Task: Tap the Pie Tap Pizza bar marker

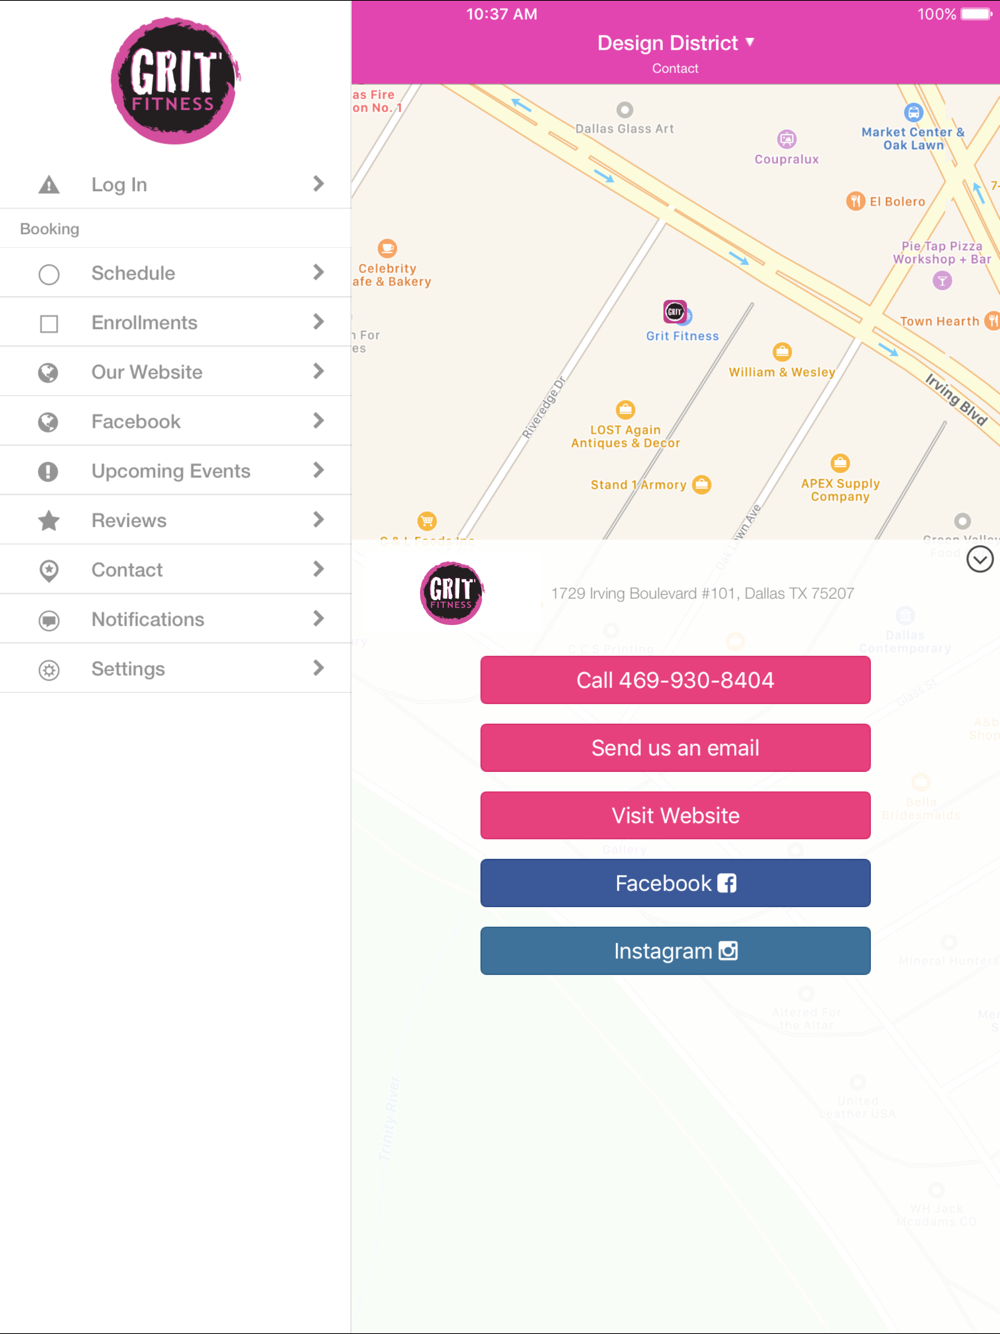Action: click(942, 281)
